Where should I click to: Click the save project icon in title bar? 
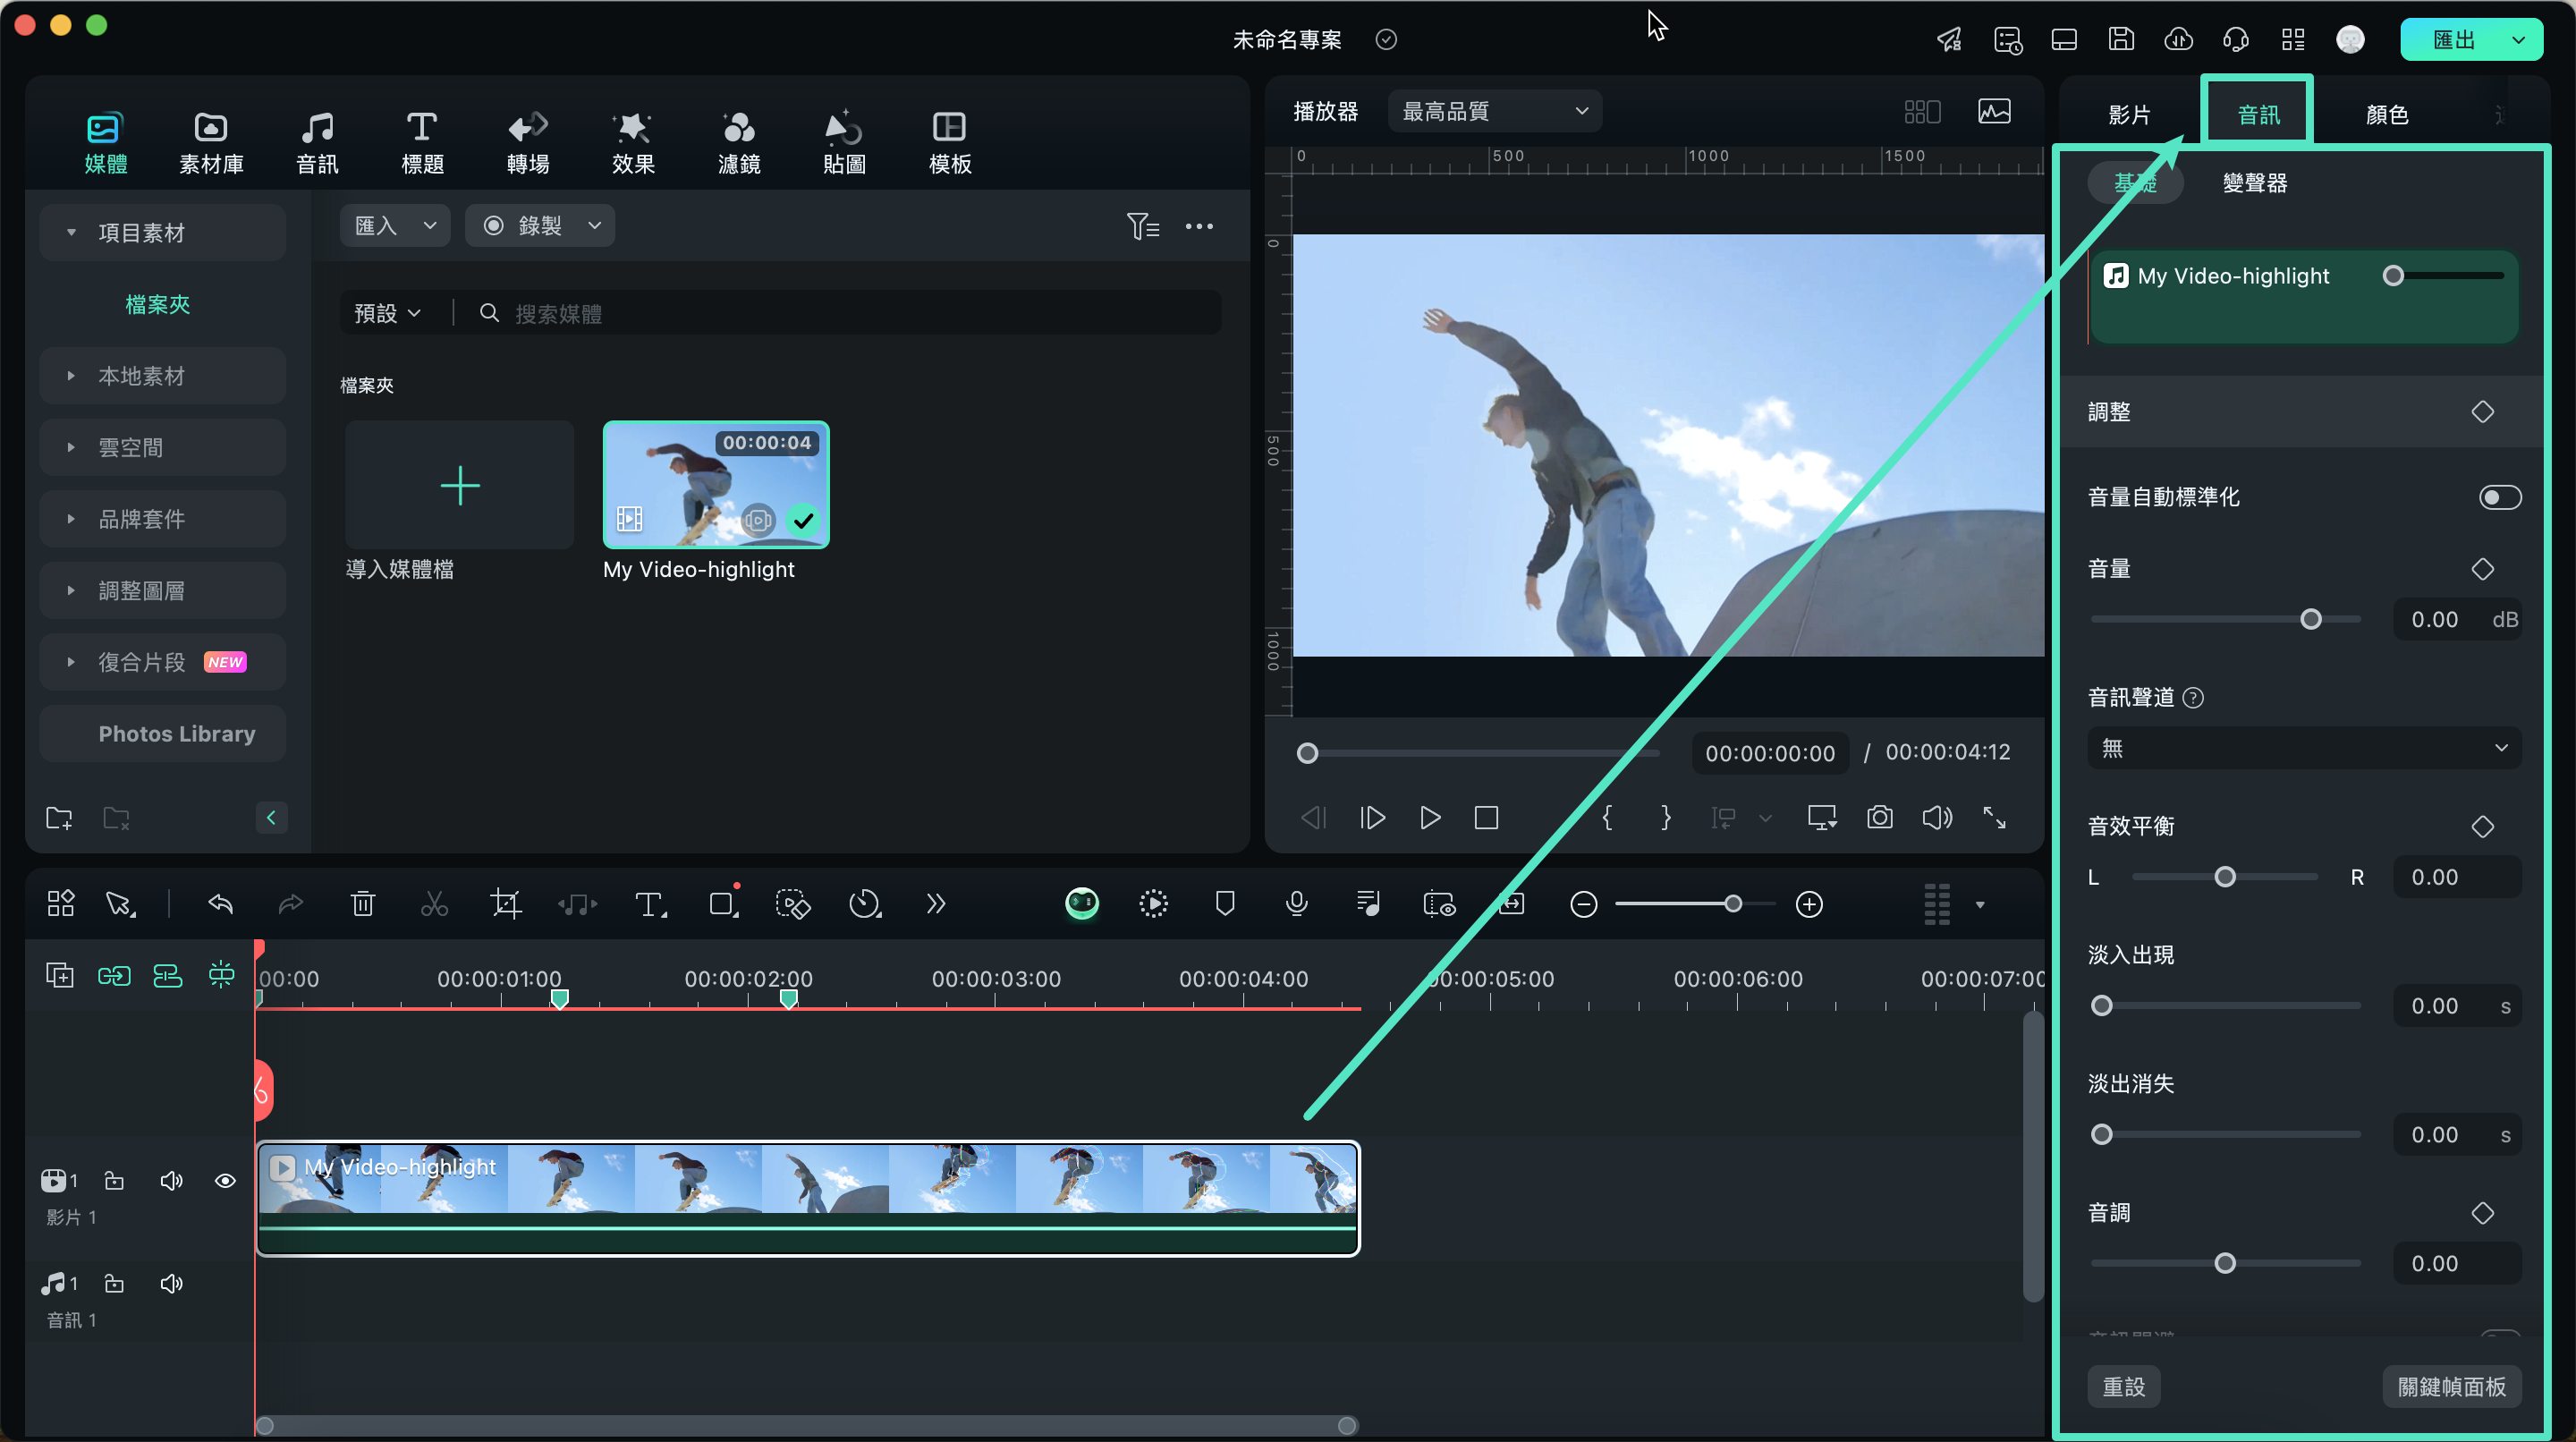(x=2121, y=39)
